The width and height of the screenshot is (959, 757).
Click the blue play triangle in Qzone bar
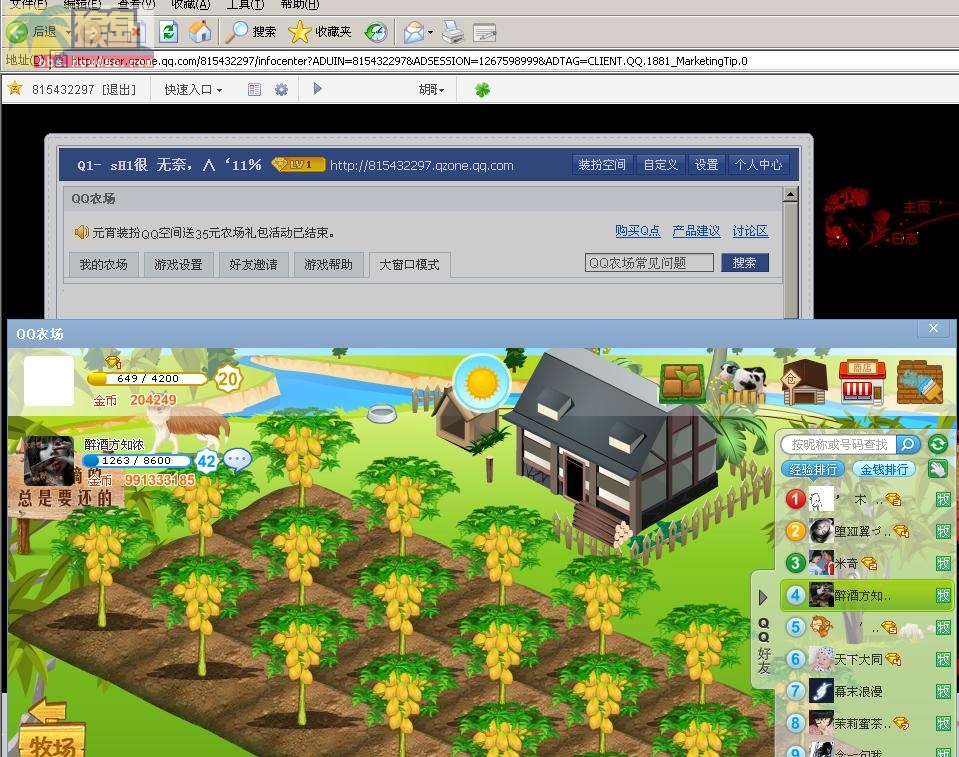pyautogui.click(x=317, y=89)
